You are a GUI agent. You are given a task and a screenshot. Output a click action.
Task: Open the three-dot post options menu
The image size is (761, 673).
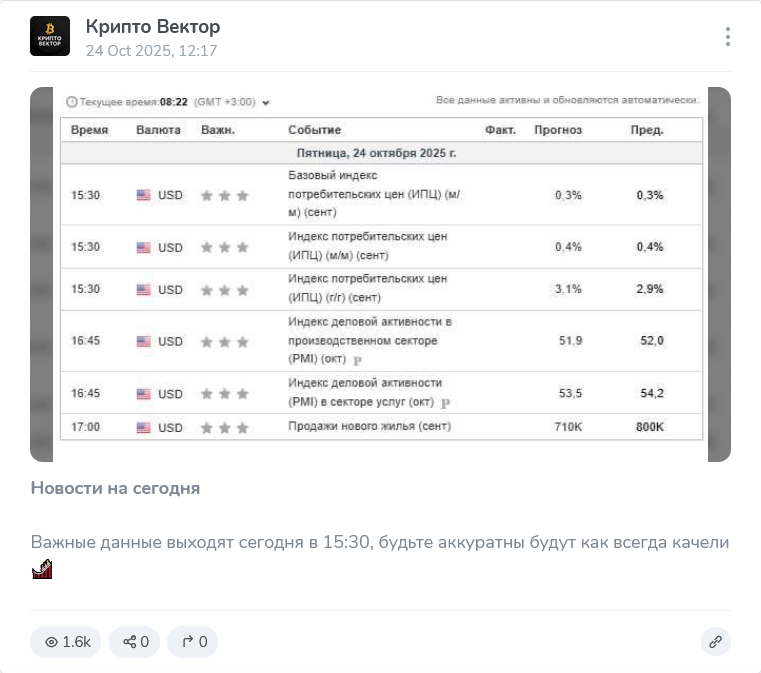pyautogui.click(x=728, y=37)
